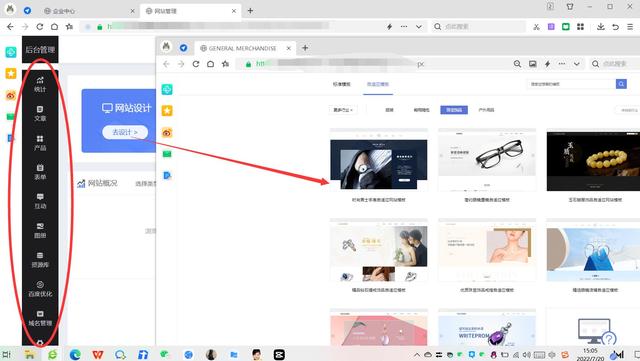640x361 pixels.
Task: Open downloads icon in the back browser toolbar
Action: (x=600, y=27)
